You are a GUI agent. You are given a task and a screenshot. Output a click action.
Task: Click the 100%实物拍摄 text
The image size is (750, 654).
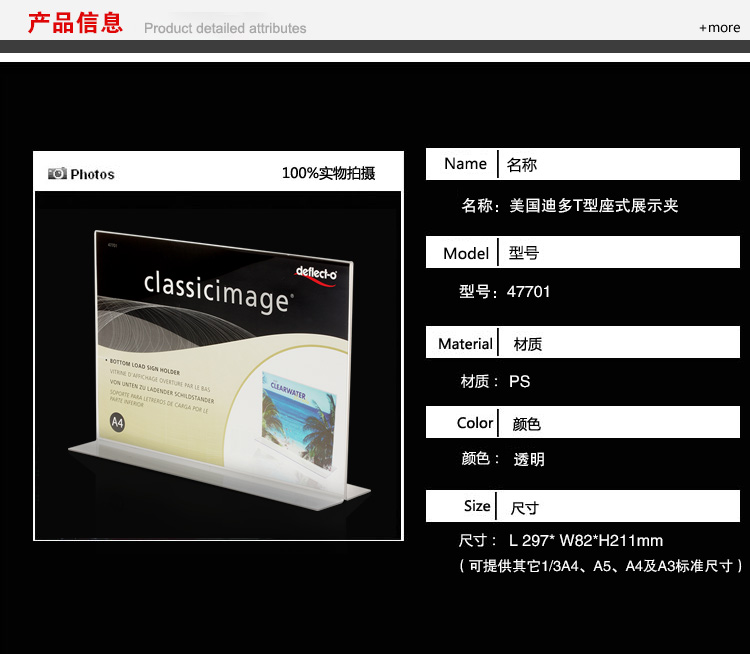tap(329, 173)
